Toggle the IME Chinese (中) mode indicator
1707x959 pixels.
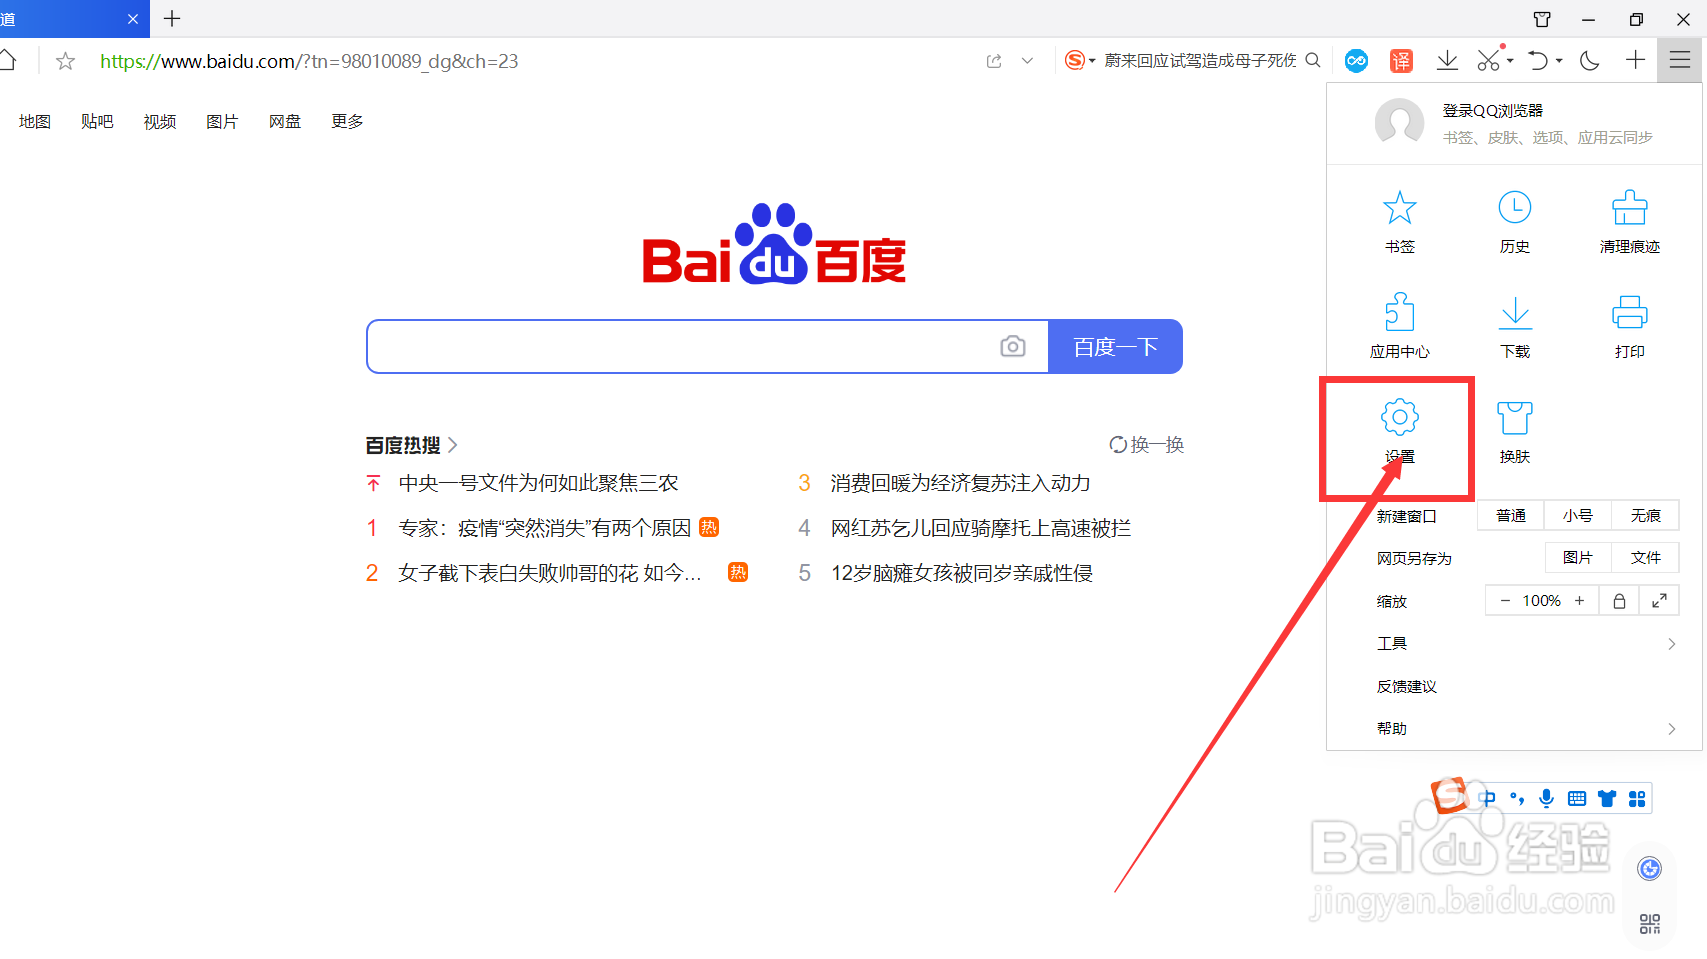(x=1488, y=798)
